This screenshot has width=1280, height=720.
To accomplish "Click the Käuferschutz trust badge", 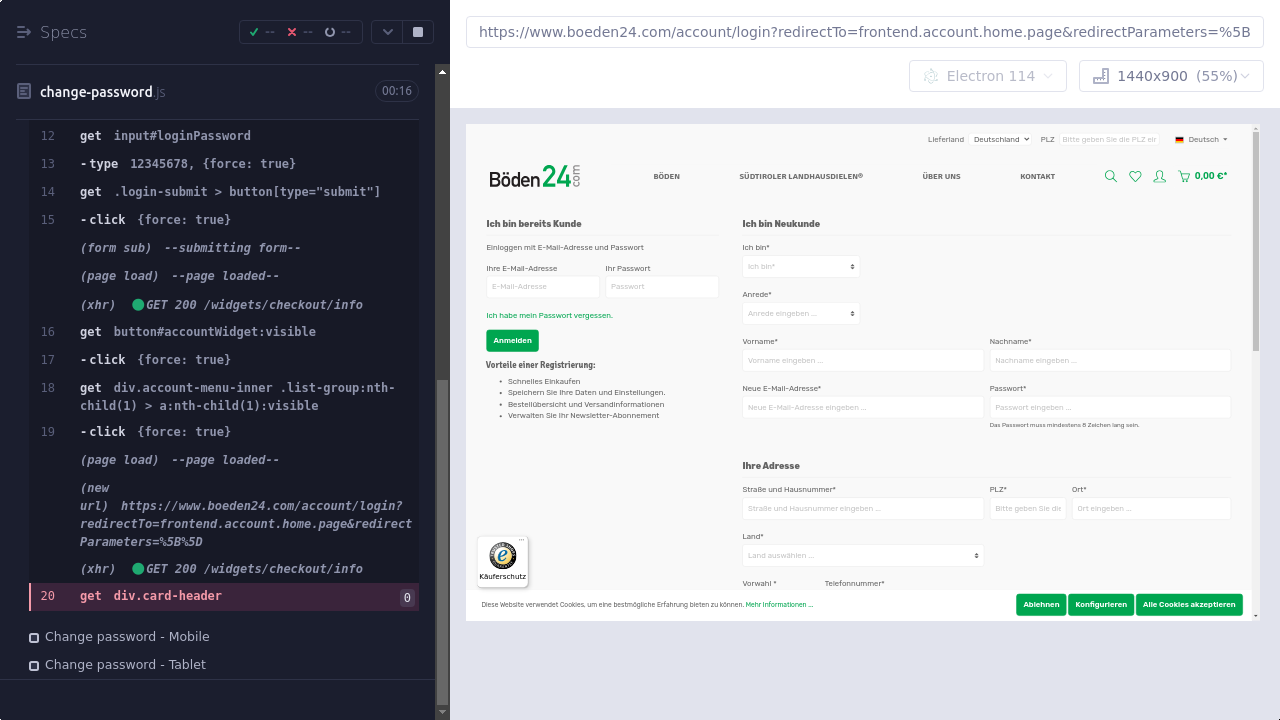I will point(502,561).
